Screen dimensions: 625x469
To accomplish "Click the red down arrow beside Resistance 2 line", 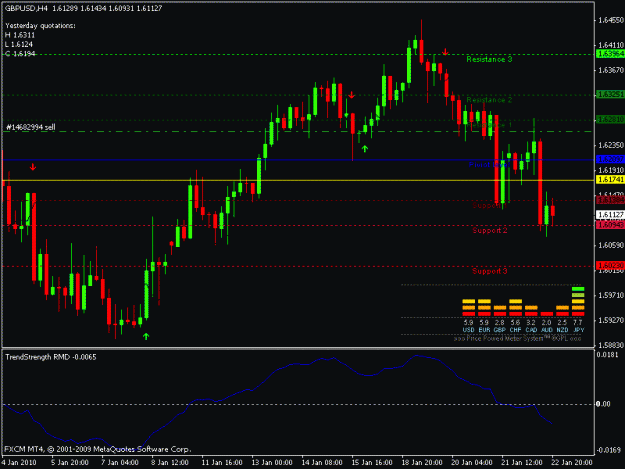I will point(352,95).
